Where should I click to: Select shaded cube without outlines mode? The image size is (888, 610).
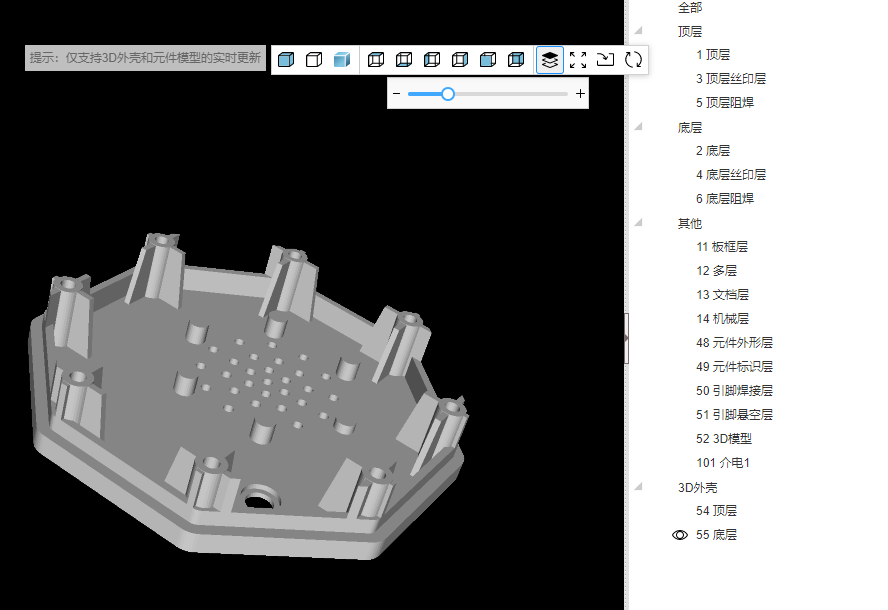341,59
